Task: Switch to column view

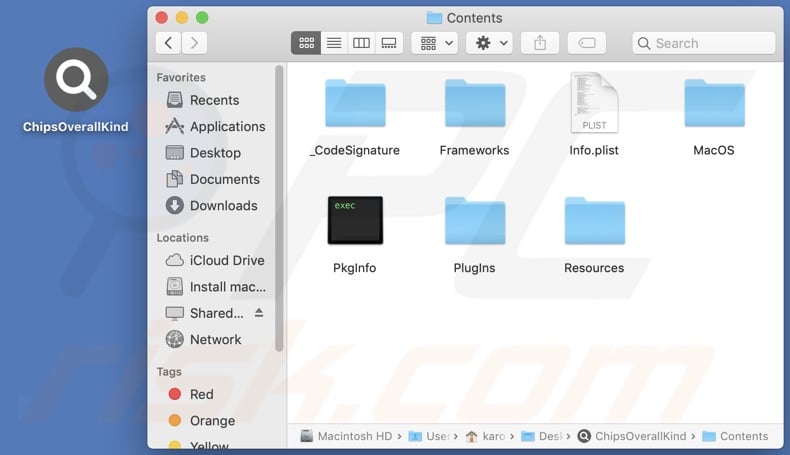Action: click(361, 43)
